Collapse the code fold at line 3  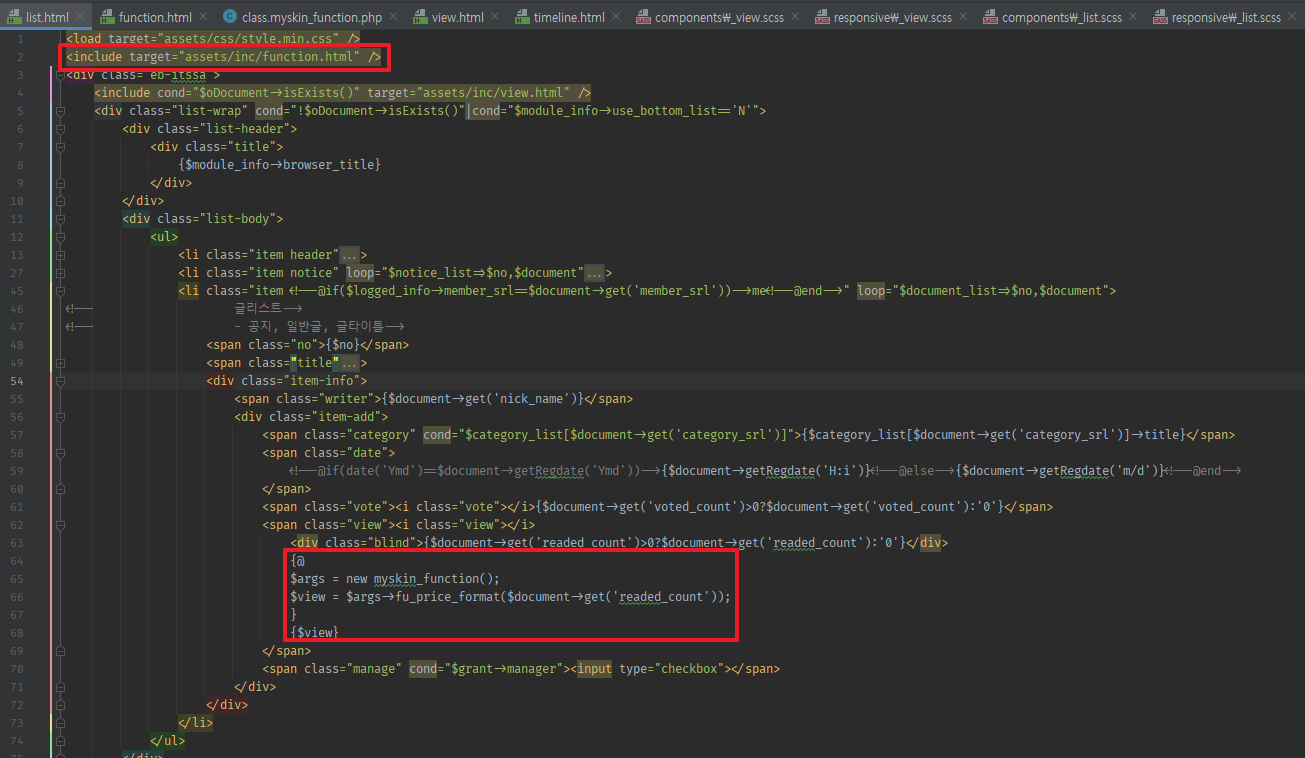(x=60, y=75)
